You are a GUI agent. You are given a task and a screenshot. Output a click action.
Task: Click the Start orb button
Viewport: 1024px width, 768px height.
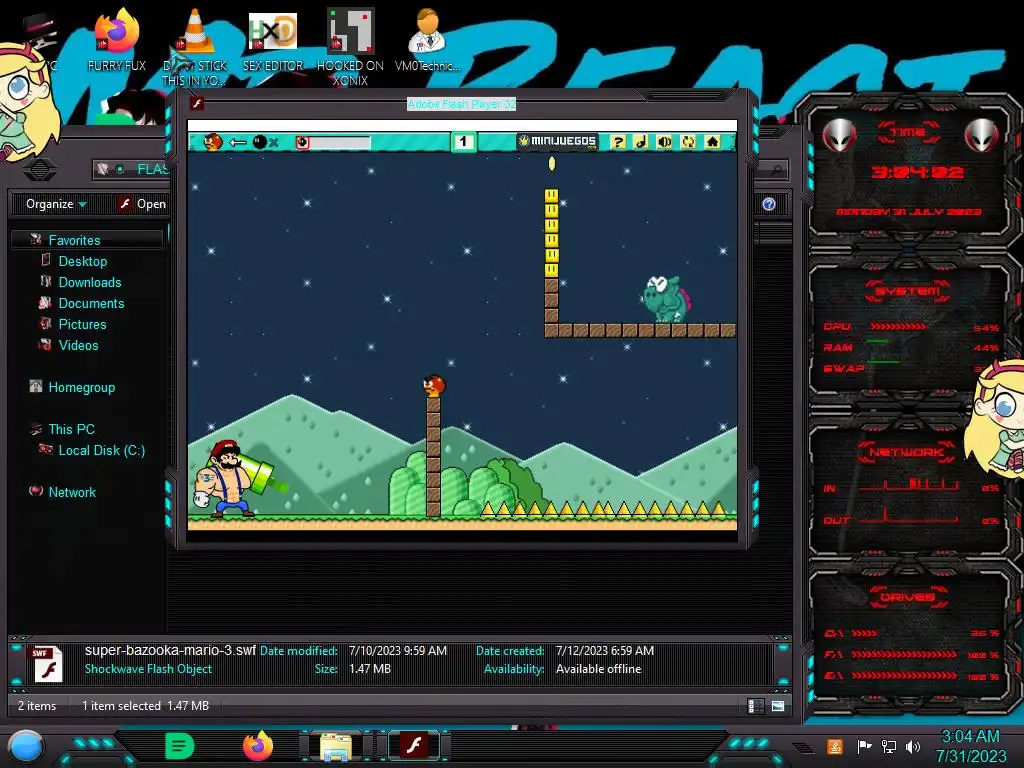(25, 747)
